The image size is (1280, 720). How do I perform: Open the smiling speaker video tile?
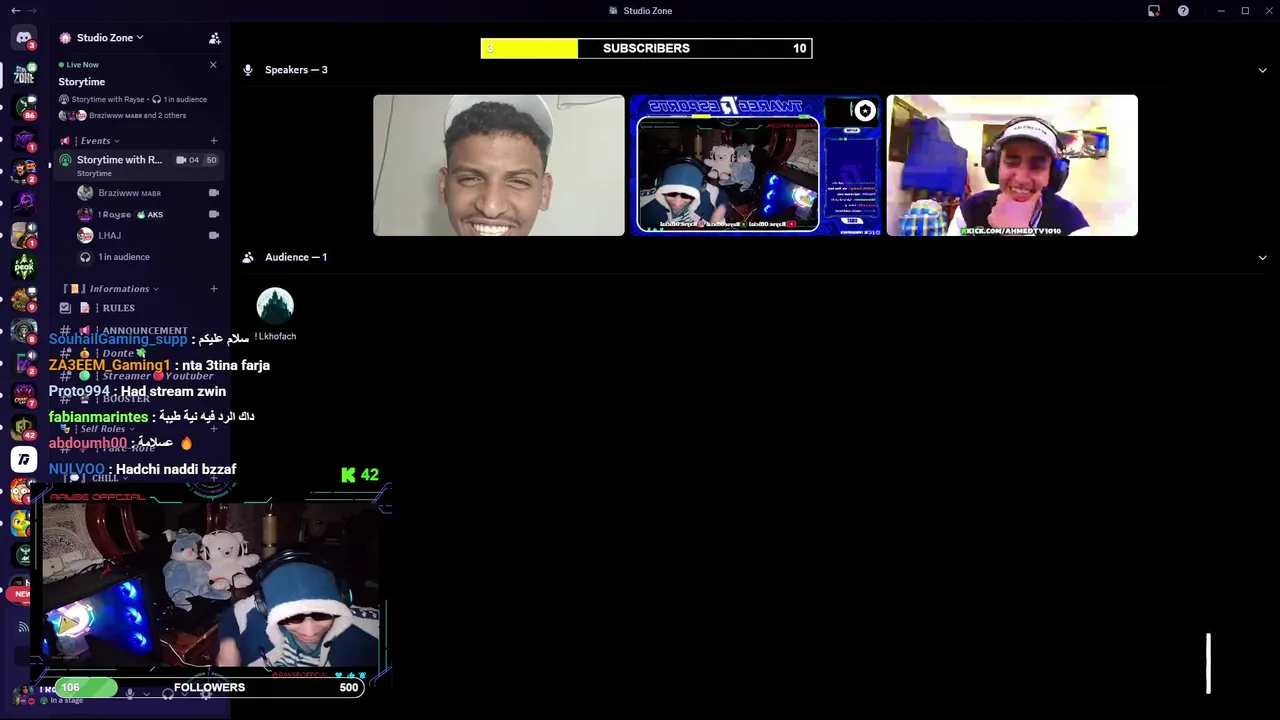point(499,165)
